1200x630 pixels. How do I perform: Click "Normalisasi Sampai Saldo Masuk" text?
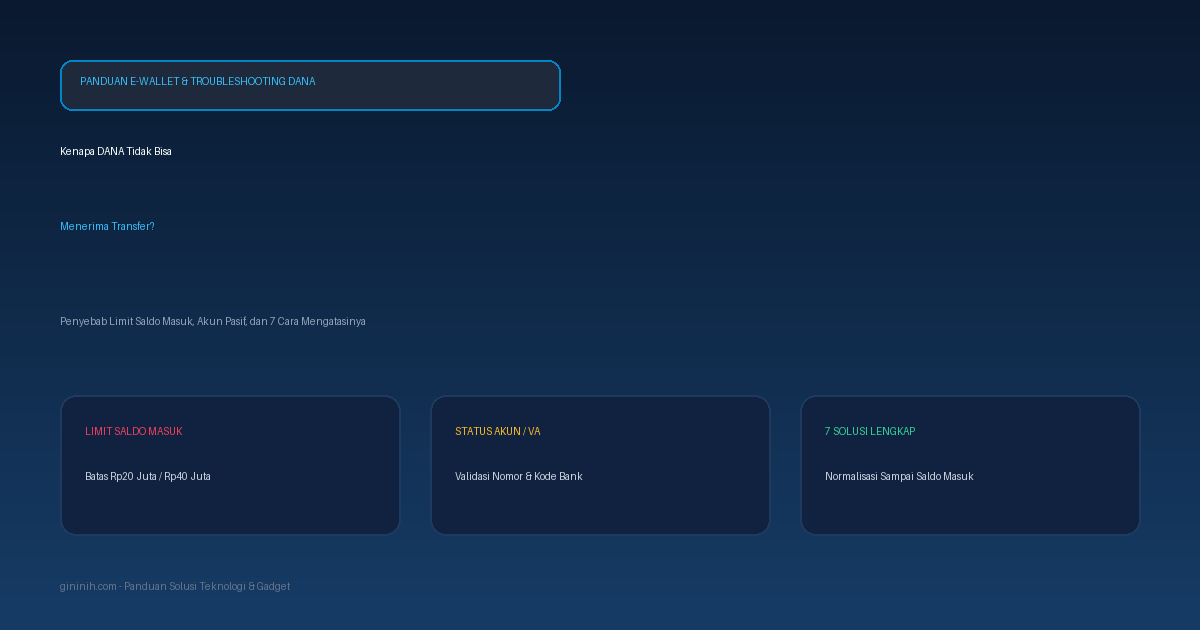pos(899,476)
